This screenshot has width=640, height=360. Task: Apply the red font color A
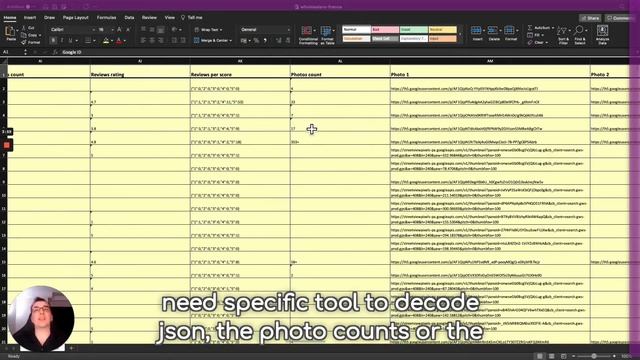[x=119, y=40]
